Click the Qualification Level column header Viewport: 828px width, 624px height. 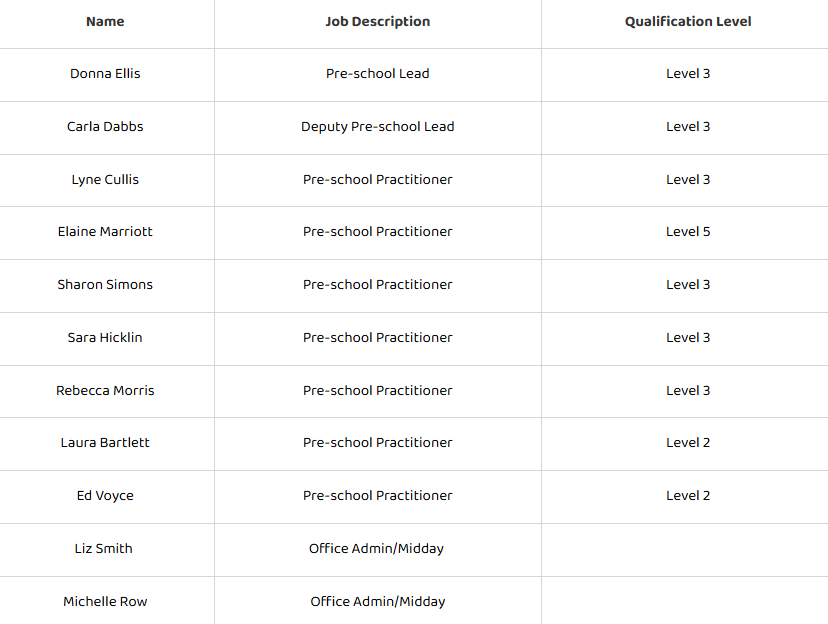click(688, 21)
